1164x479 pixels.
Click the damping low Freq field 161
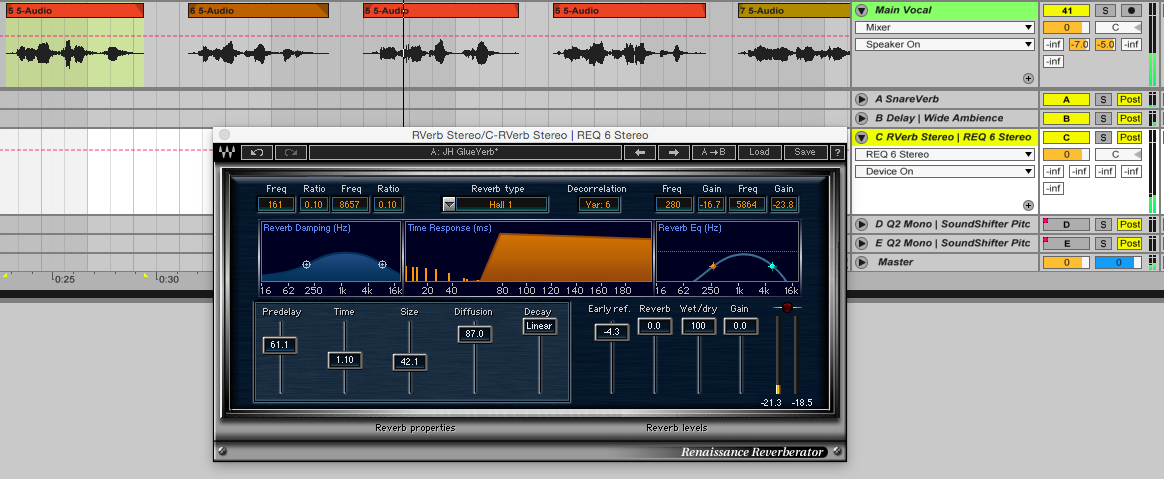pyautogui.click(x=276, y=204)
